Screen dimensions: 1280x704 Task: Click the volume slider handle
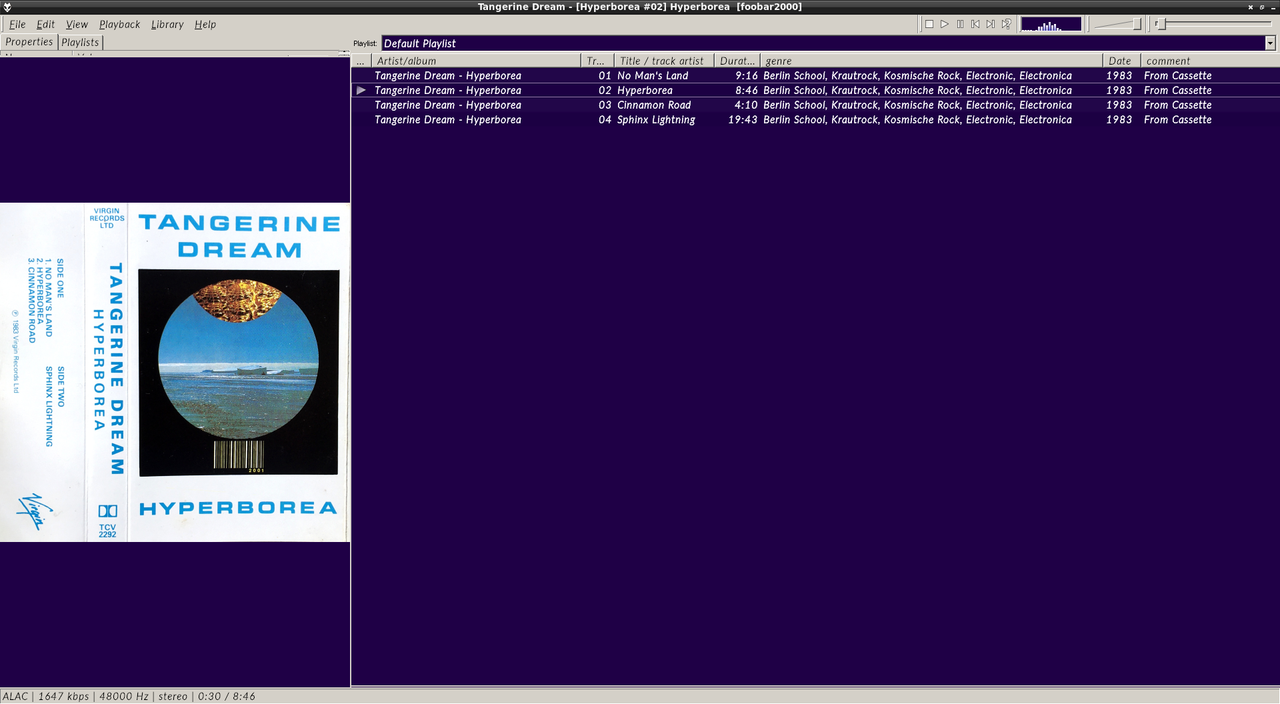click(1137, 24)
